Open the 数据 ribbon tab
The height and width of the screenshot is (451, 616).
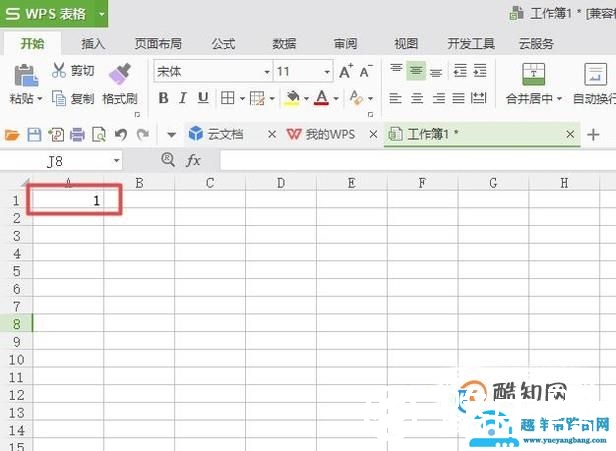coord(284,43)
